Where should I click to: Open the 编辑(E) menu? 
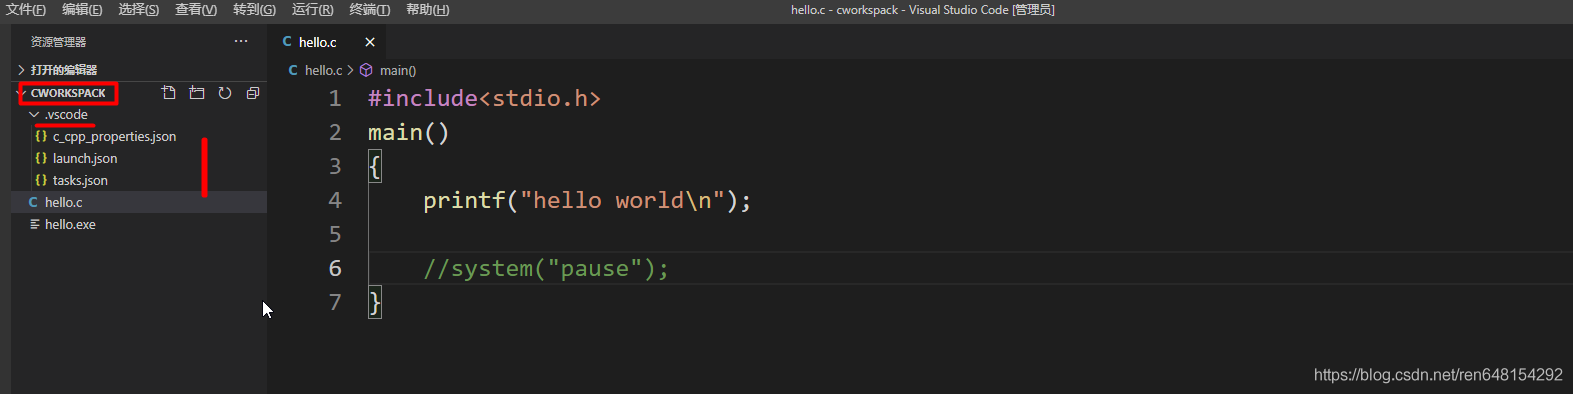click(x=82, y=10)
